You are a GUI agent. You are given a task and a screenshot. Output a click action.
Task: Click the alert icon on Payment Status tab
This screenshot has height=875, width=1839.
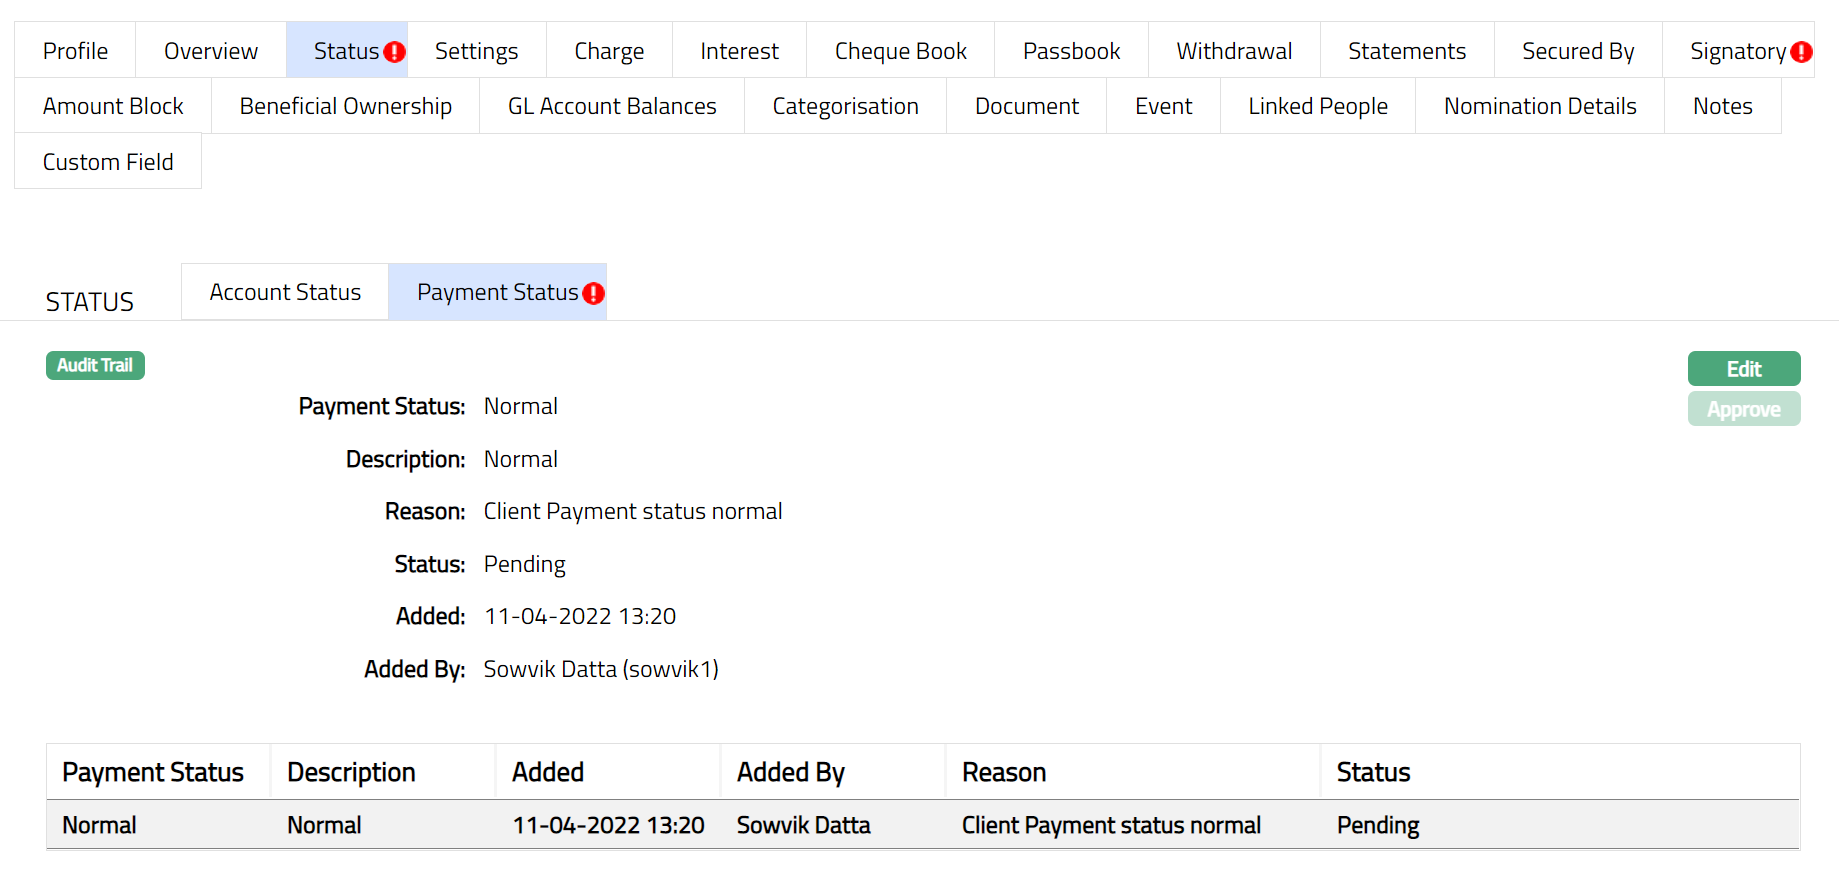pyautogui.click(x=593, y=293)
